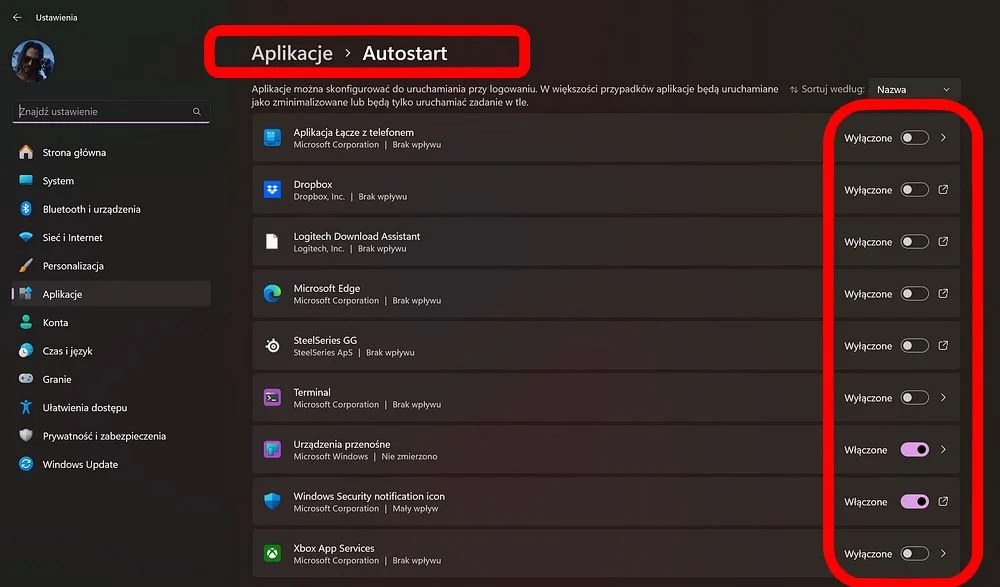The height and width of the screenshot is (587, 1000).
Task: Click the Windows Security shield icon
Action: tap(272, 501)
